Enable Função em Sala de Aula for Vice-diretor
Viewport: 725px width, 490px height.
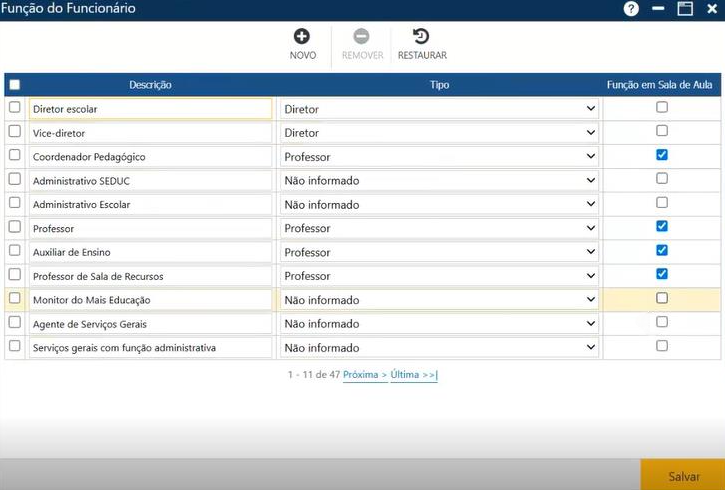click(x=661, y=131)
